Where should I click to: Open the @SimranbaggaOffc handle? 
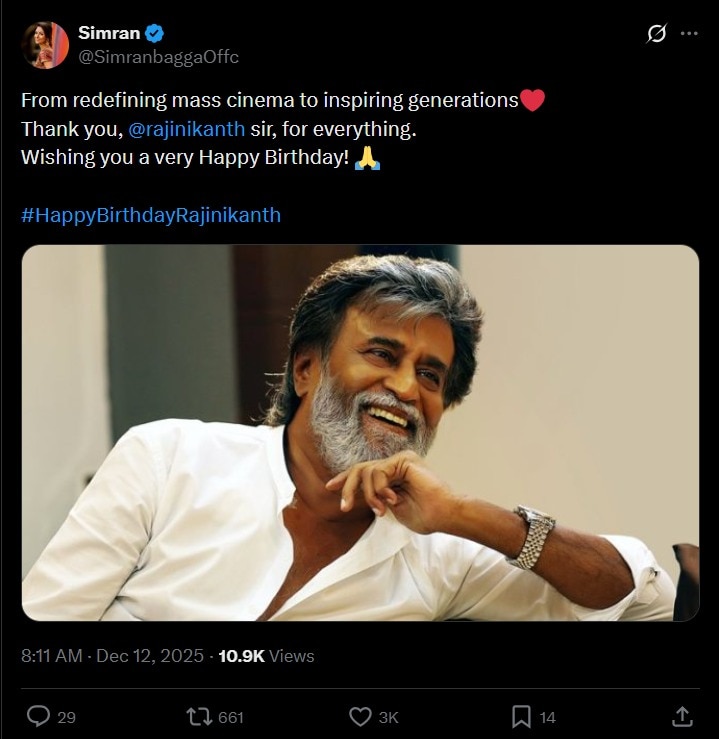tap(158, 57)
